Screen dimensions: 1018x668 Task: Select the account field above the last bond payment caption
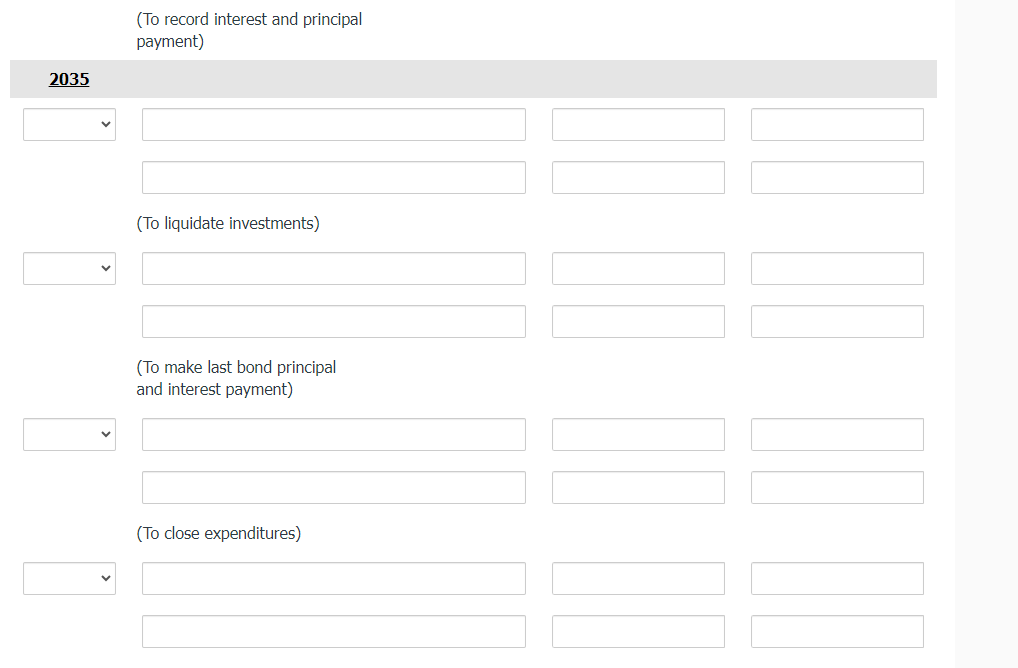click(333, 321)
